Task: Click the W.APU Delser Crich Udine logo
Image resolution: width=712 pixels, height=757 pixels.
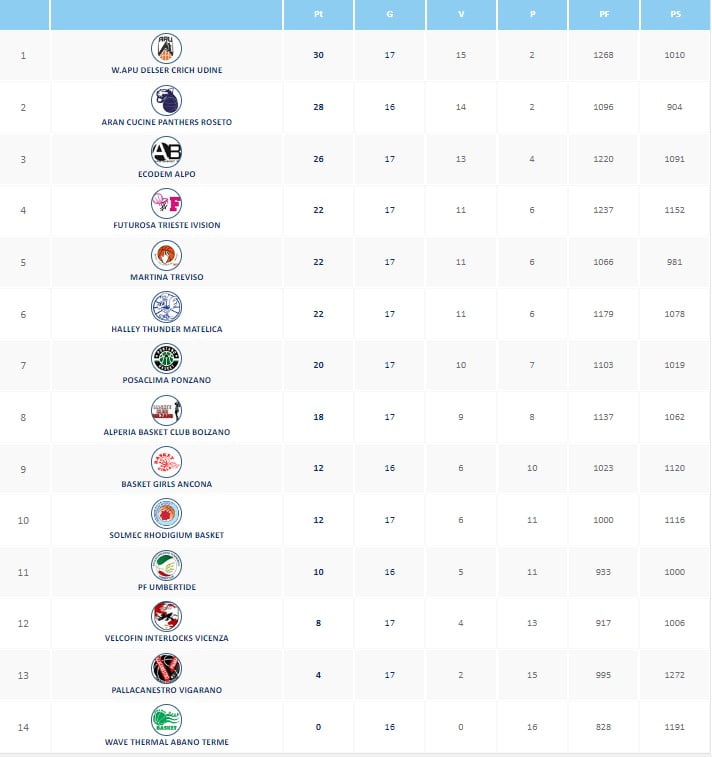Action: coord(167,48)
